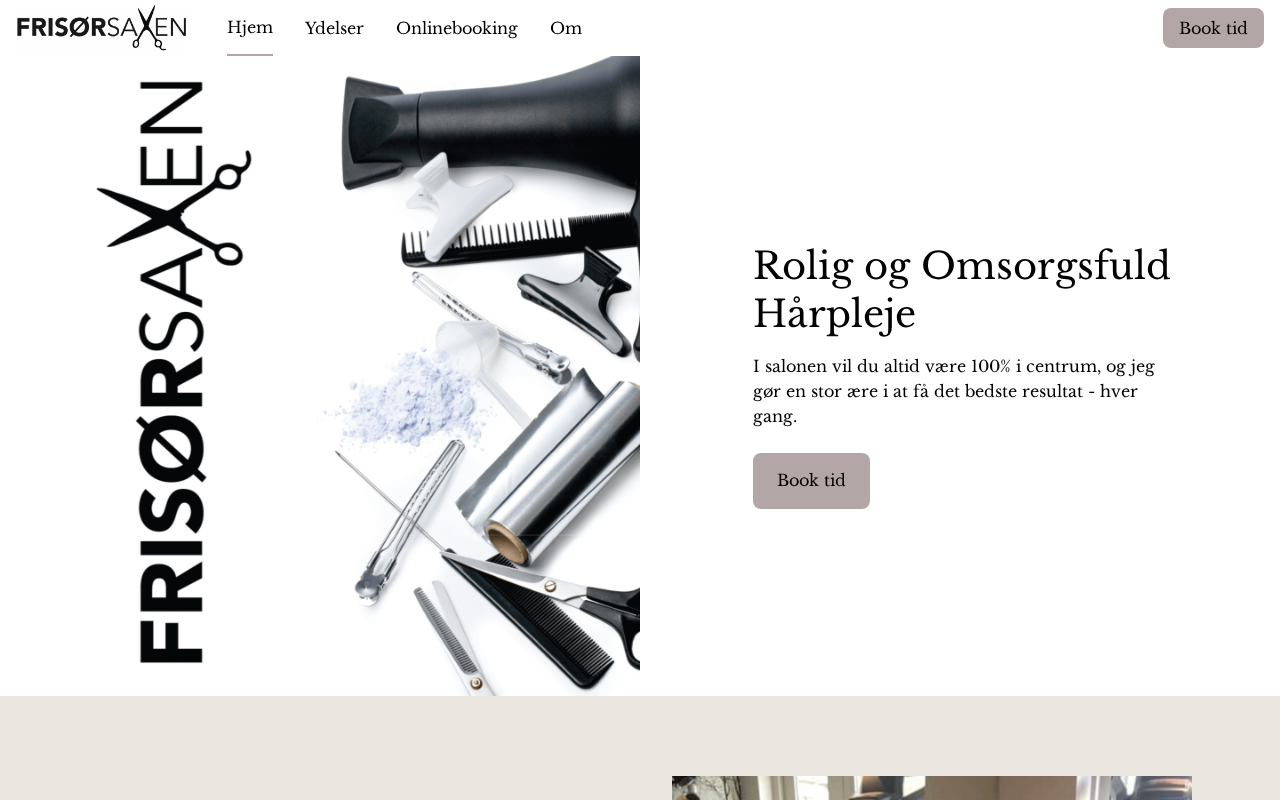Select the Om navigation link
Screen dimensions: 1280x800
[x=566, y=28]
